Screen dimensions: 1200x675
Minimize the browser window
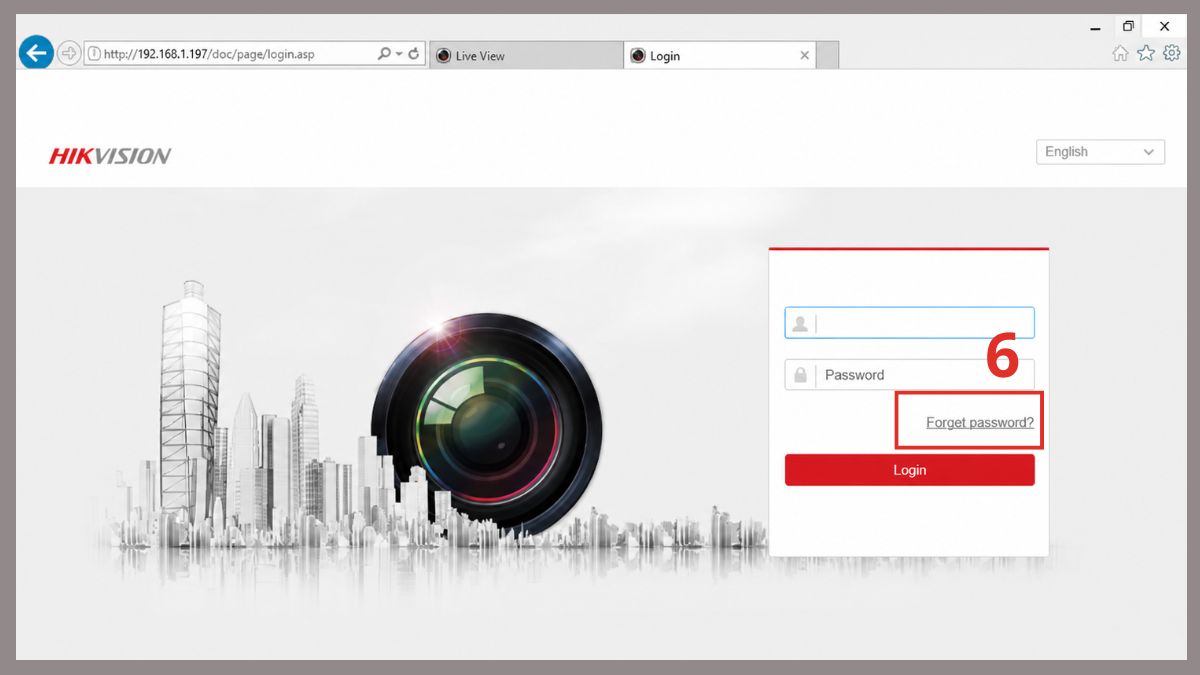click(x=1095, y=28)
